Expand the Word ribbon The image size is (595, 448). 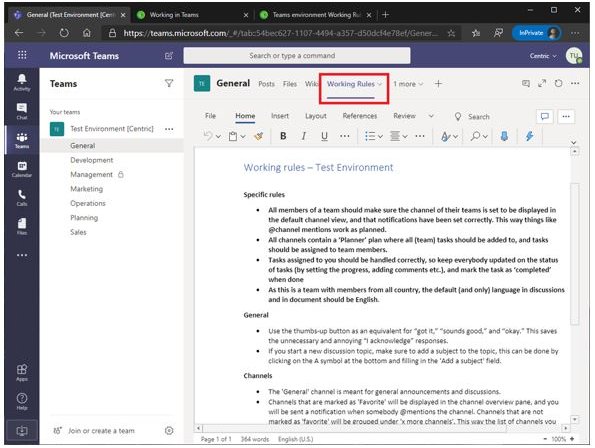[x=573, y=143]
